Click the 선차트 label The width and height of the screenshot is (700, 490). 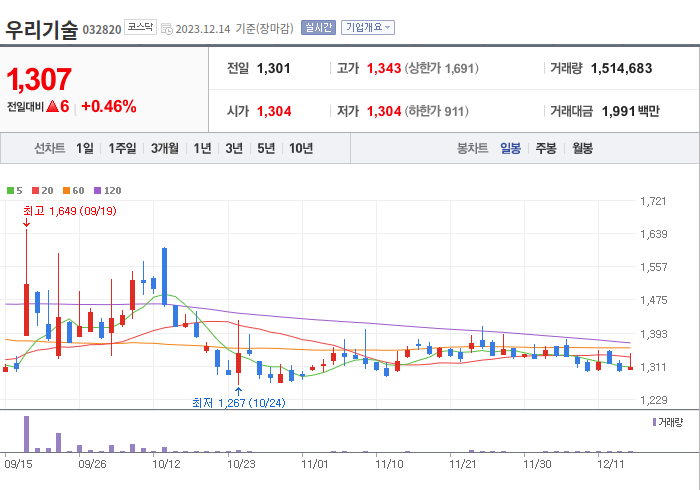tap(50, 148)
